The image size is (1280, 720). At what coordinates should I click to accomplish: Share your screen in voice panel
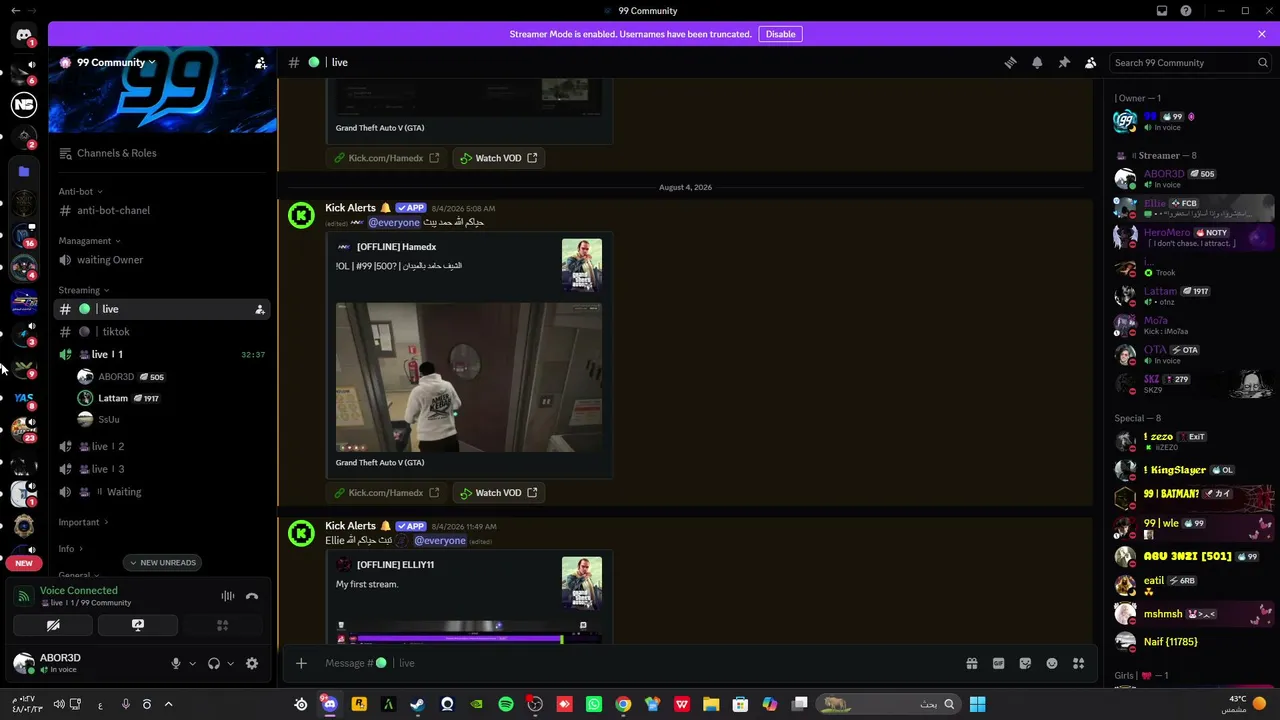[x=138, y=625]
